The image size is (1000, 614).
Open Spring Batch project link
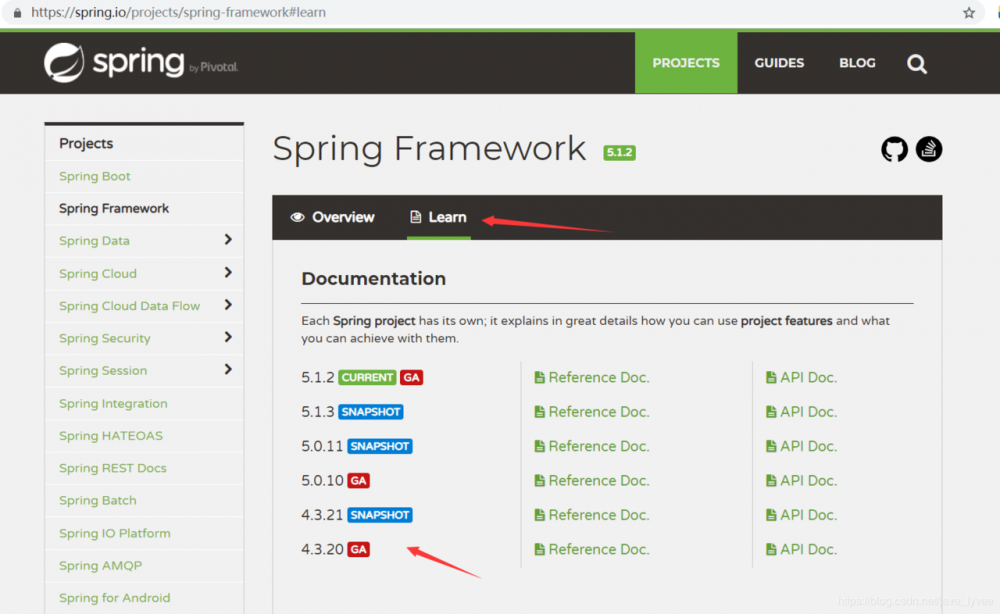coord(98,501)
